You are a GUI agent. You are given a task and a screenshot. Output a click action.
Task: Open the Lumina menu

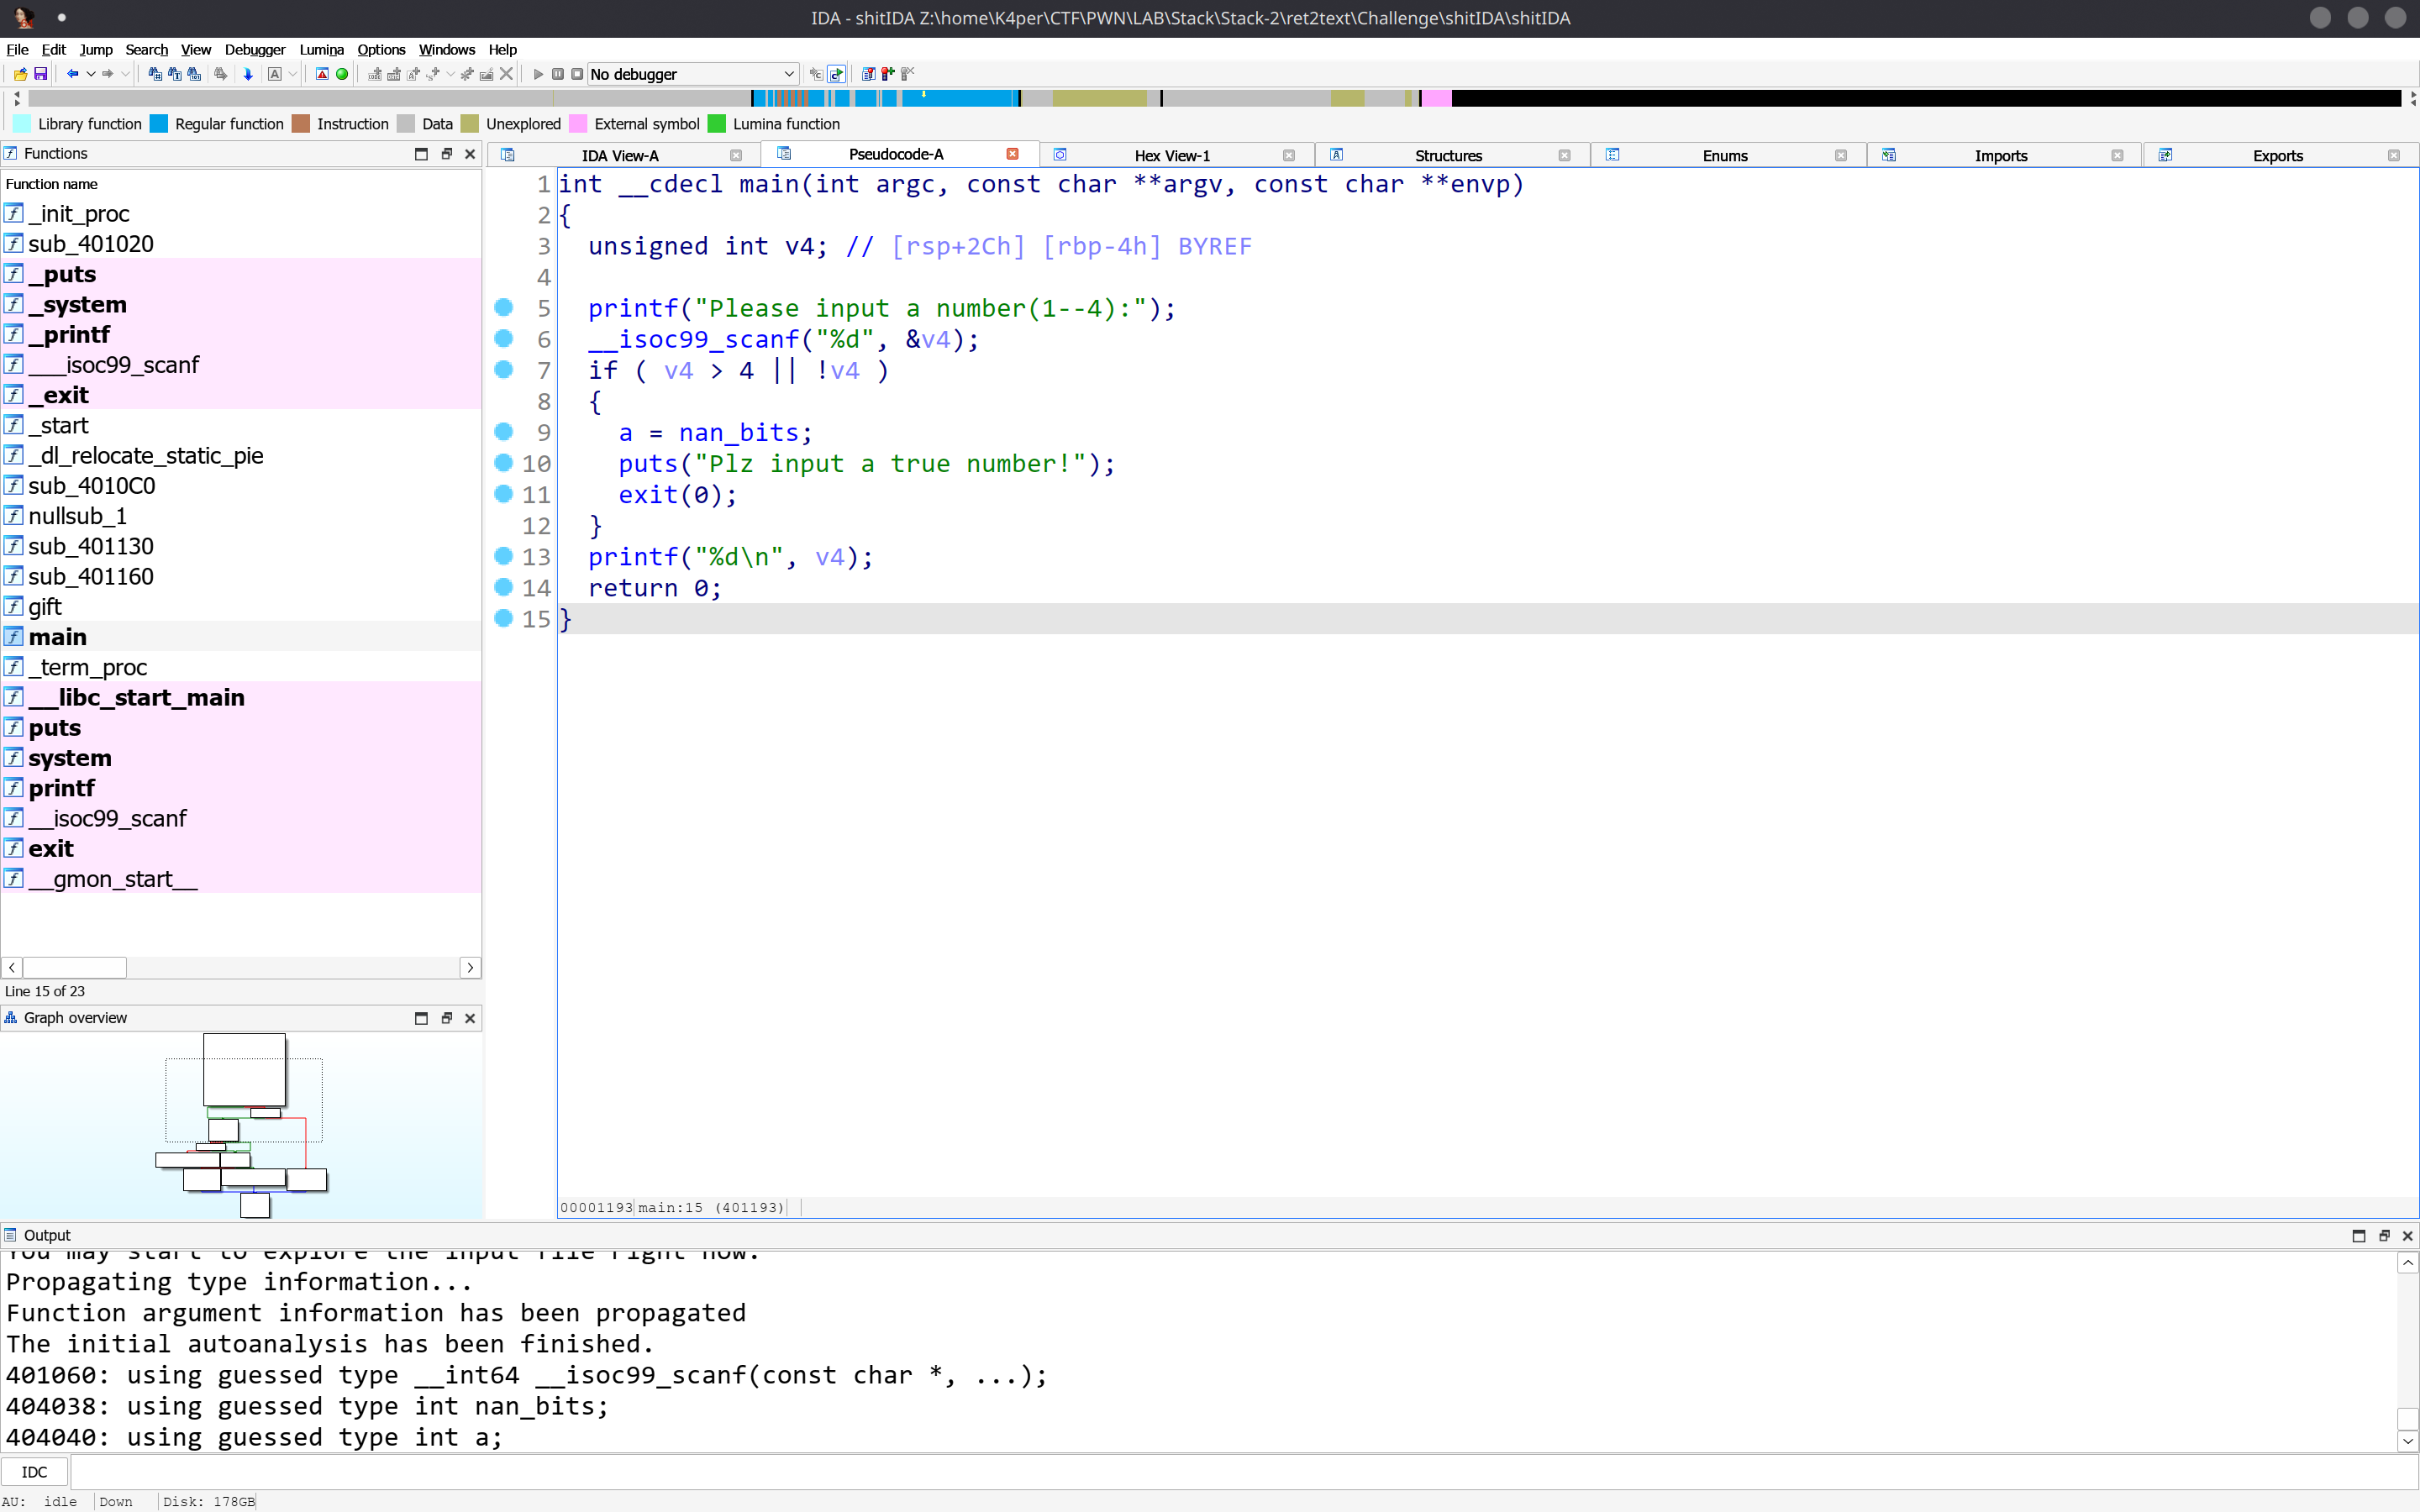(x=321, y=49)
